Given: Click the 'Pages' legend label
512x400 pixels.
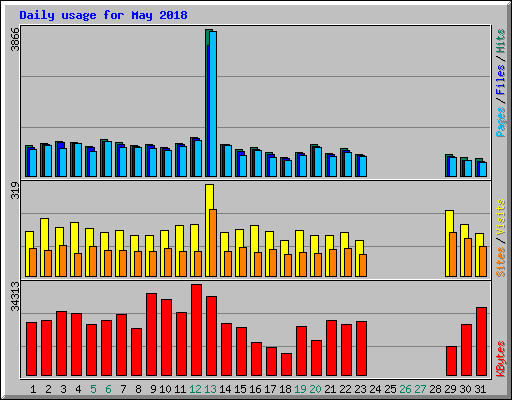Looking at the screenshot, I should pos(501,122).
